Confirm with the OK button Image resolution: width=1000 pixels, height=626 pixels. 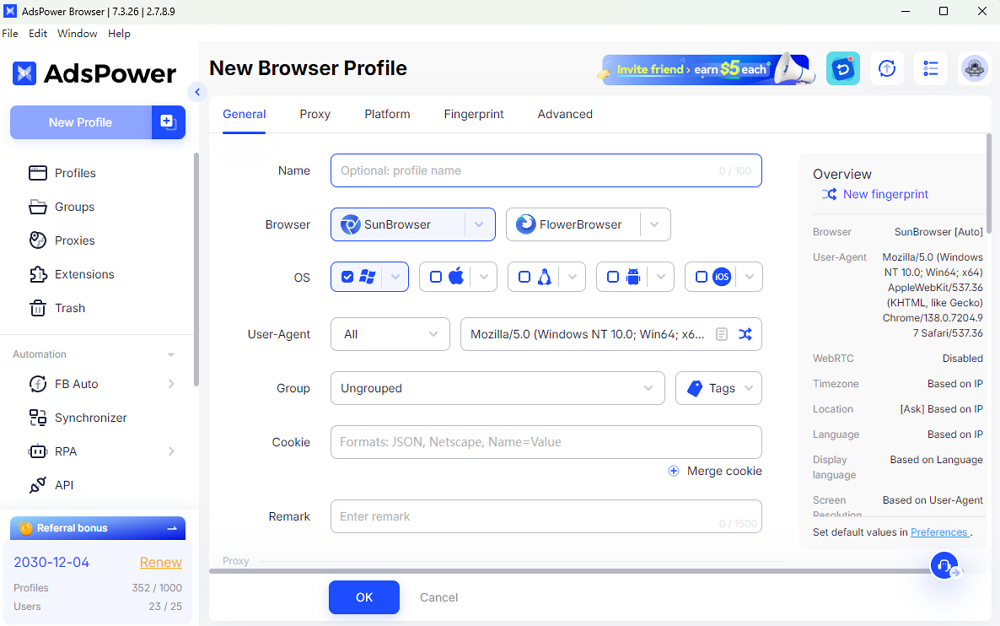click(364, 597)
